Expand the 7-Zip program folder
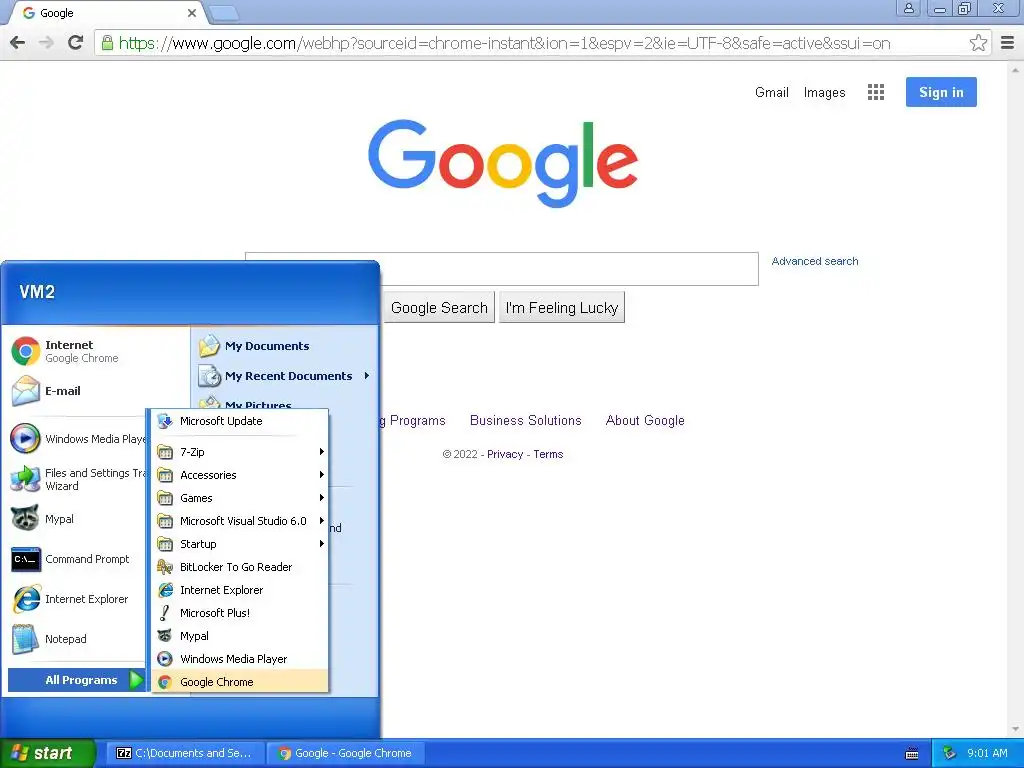The height and width of the screenshot is (768, 1024). pyautogui.click(x=240, y=452)
